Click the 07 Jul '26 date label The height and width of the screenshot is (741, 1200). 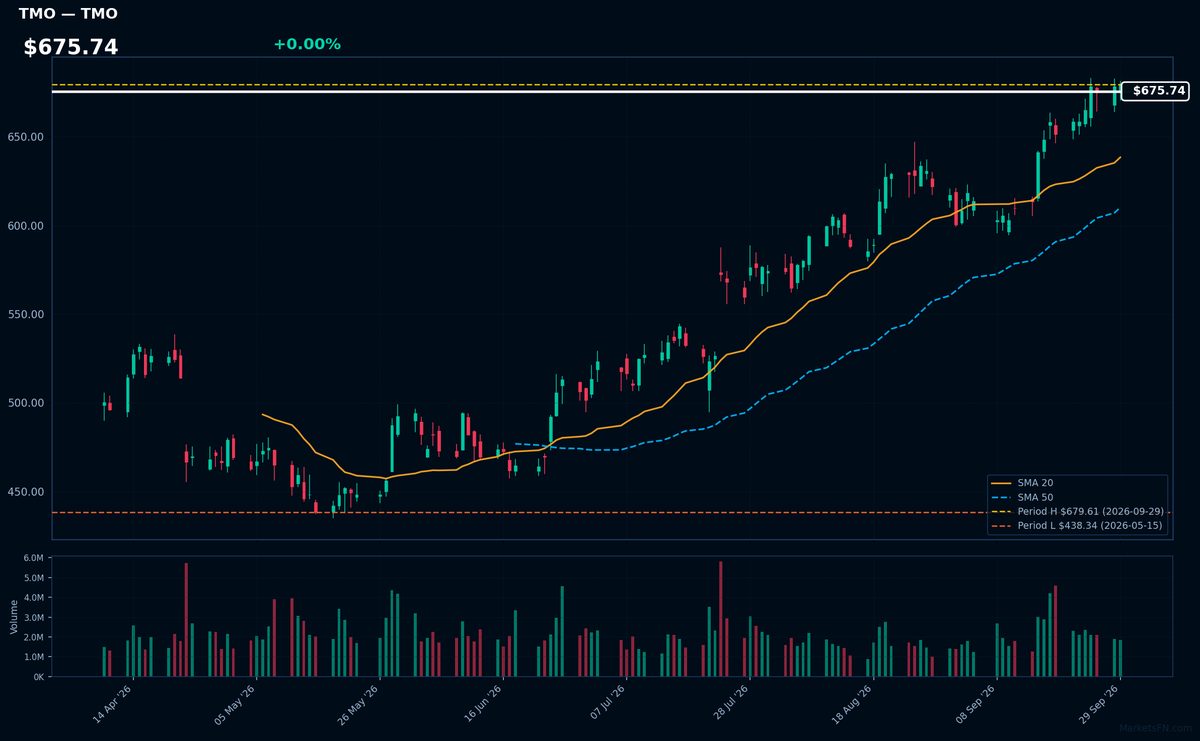[x=607, y=705]
